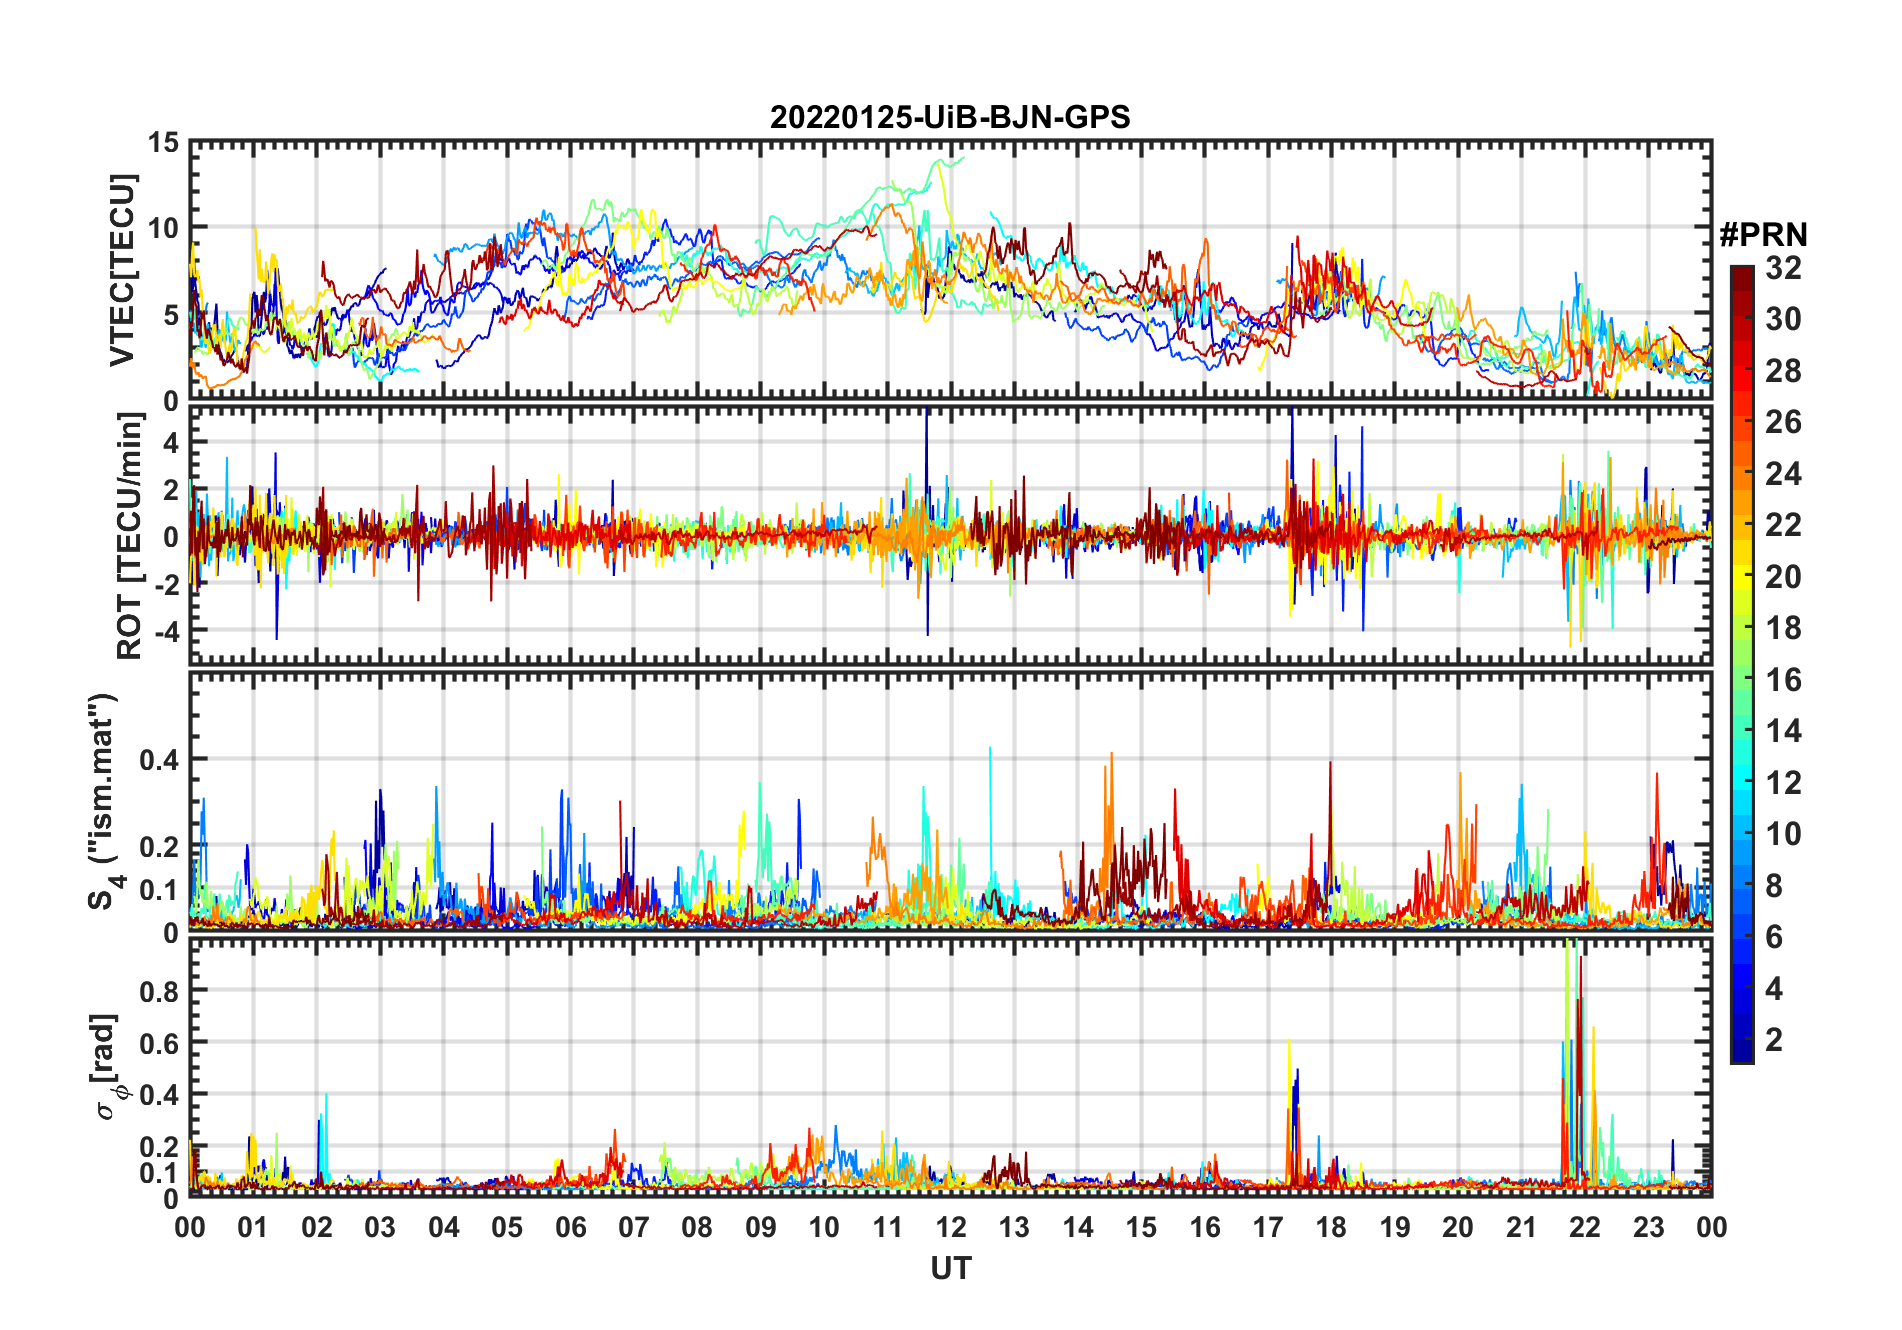Select the "ROT [TECU/min]" y-axis label
This screenshot has height=1330, width=1902.
130,536
